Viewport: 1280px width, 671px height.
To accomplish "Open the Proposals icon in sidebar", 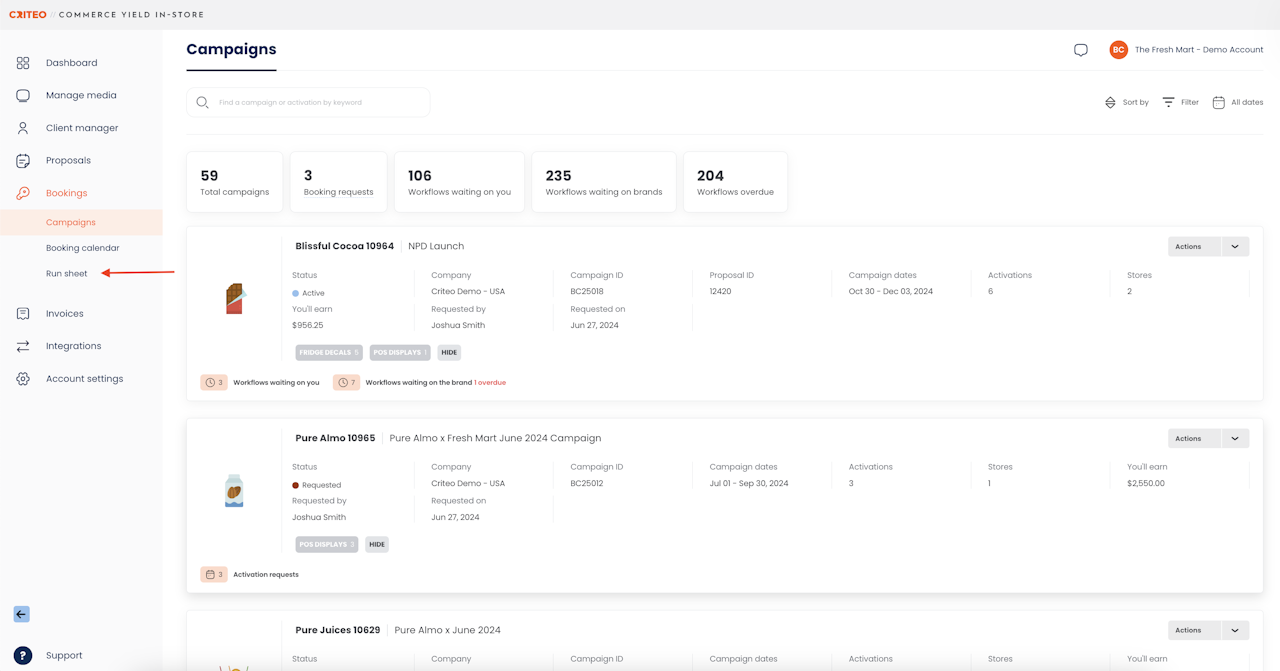I will 23,161.
